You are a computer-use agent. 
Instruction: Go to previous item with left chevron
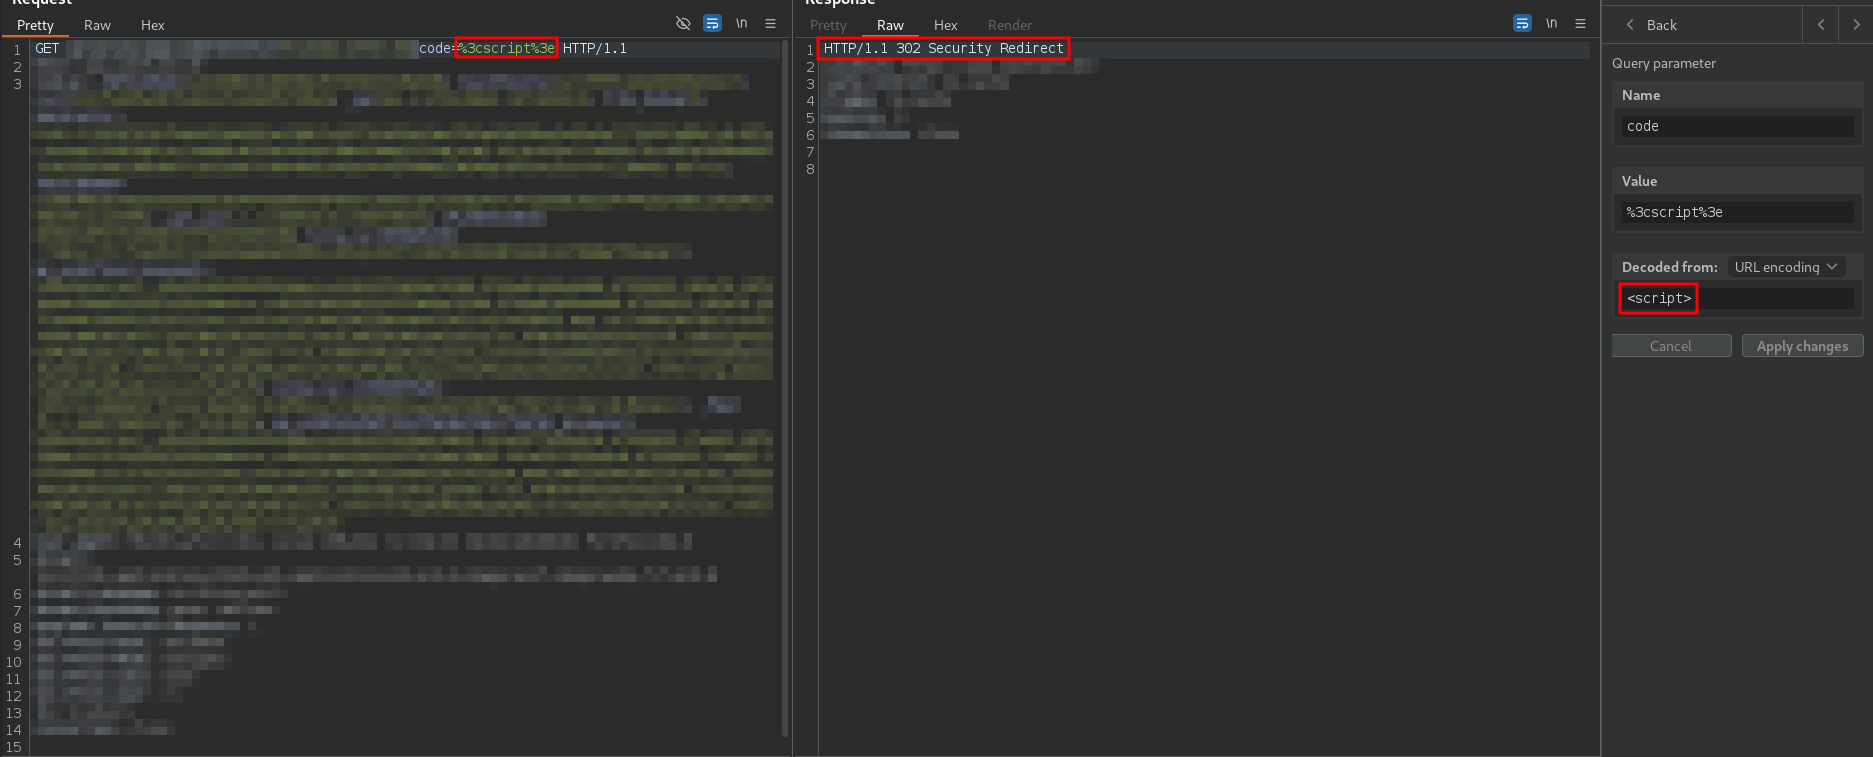(1821, 25)
